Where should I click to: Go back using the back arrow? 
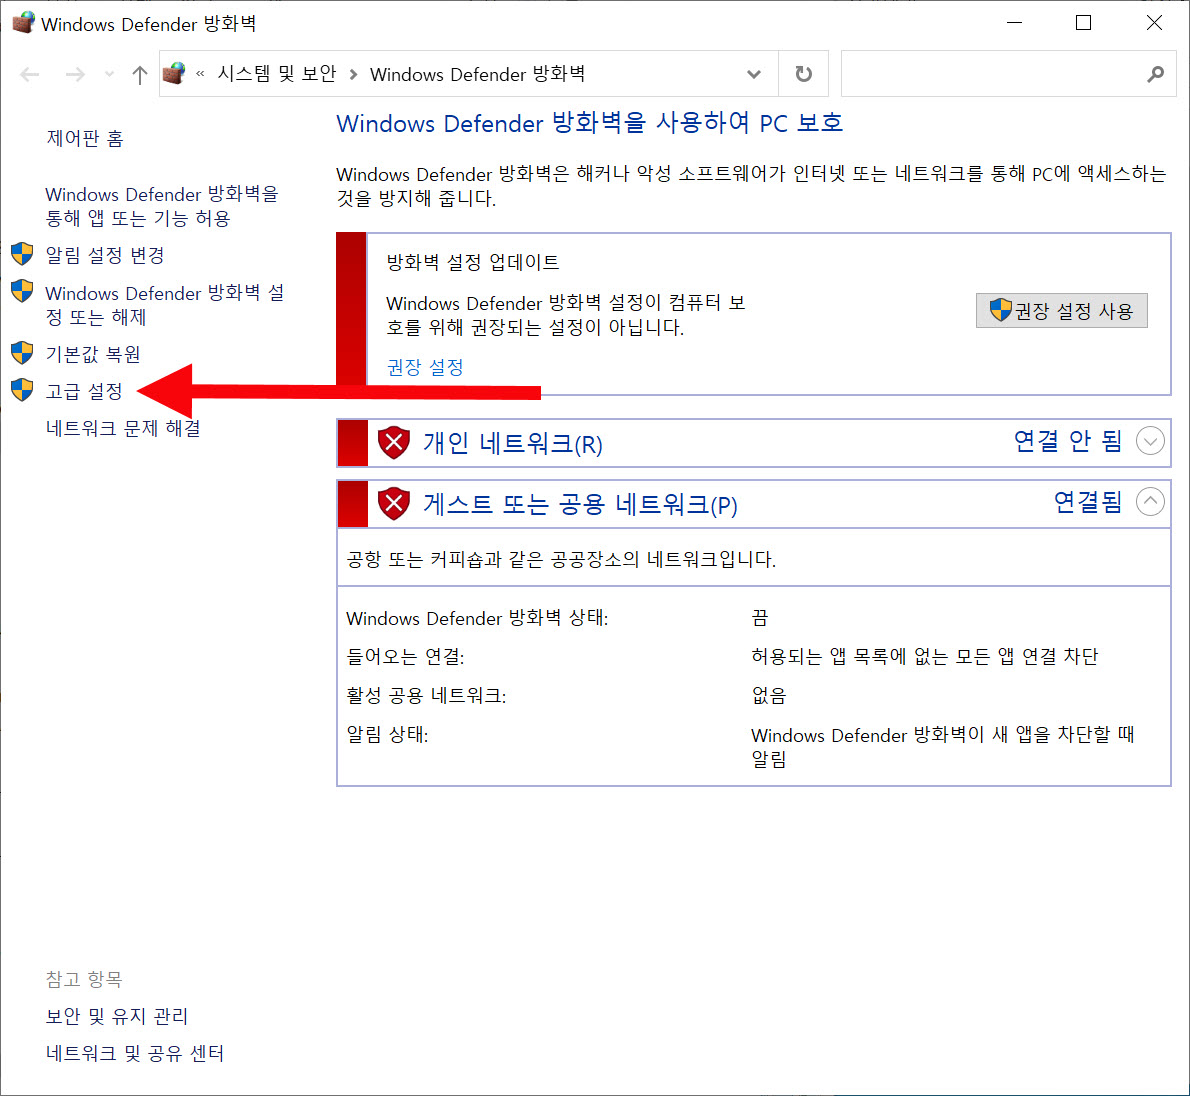click(30, 74)
